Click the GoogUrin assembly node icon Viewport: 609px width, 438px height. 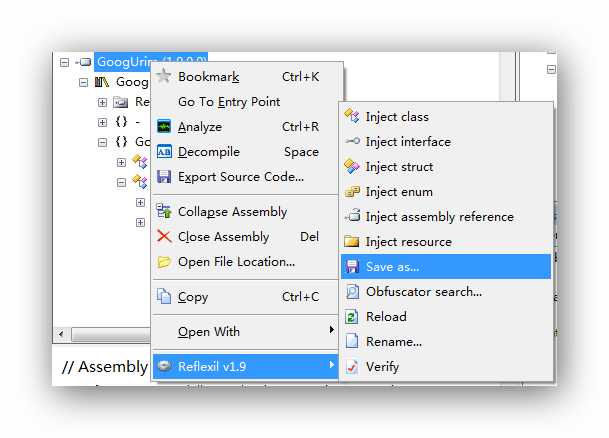tap(83, 62)
